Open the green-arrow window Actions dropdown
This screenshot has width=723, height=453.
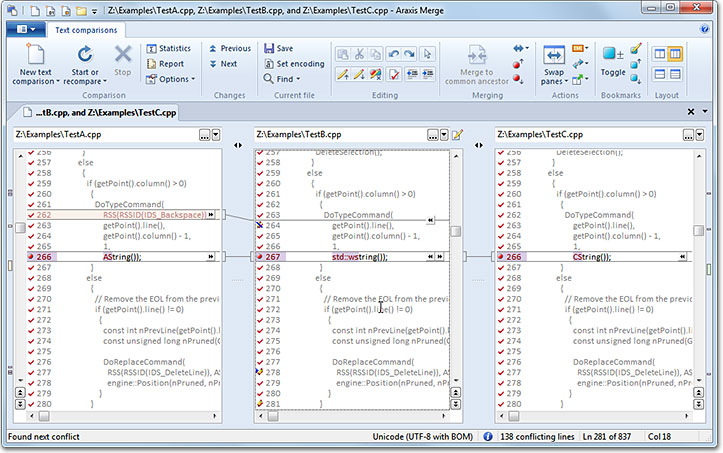tap(580, 79)
